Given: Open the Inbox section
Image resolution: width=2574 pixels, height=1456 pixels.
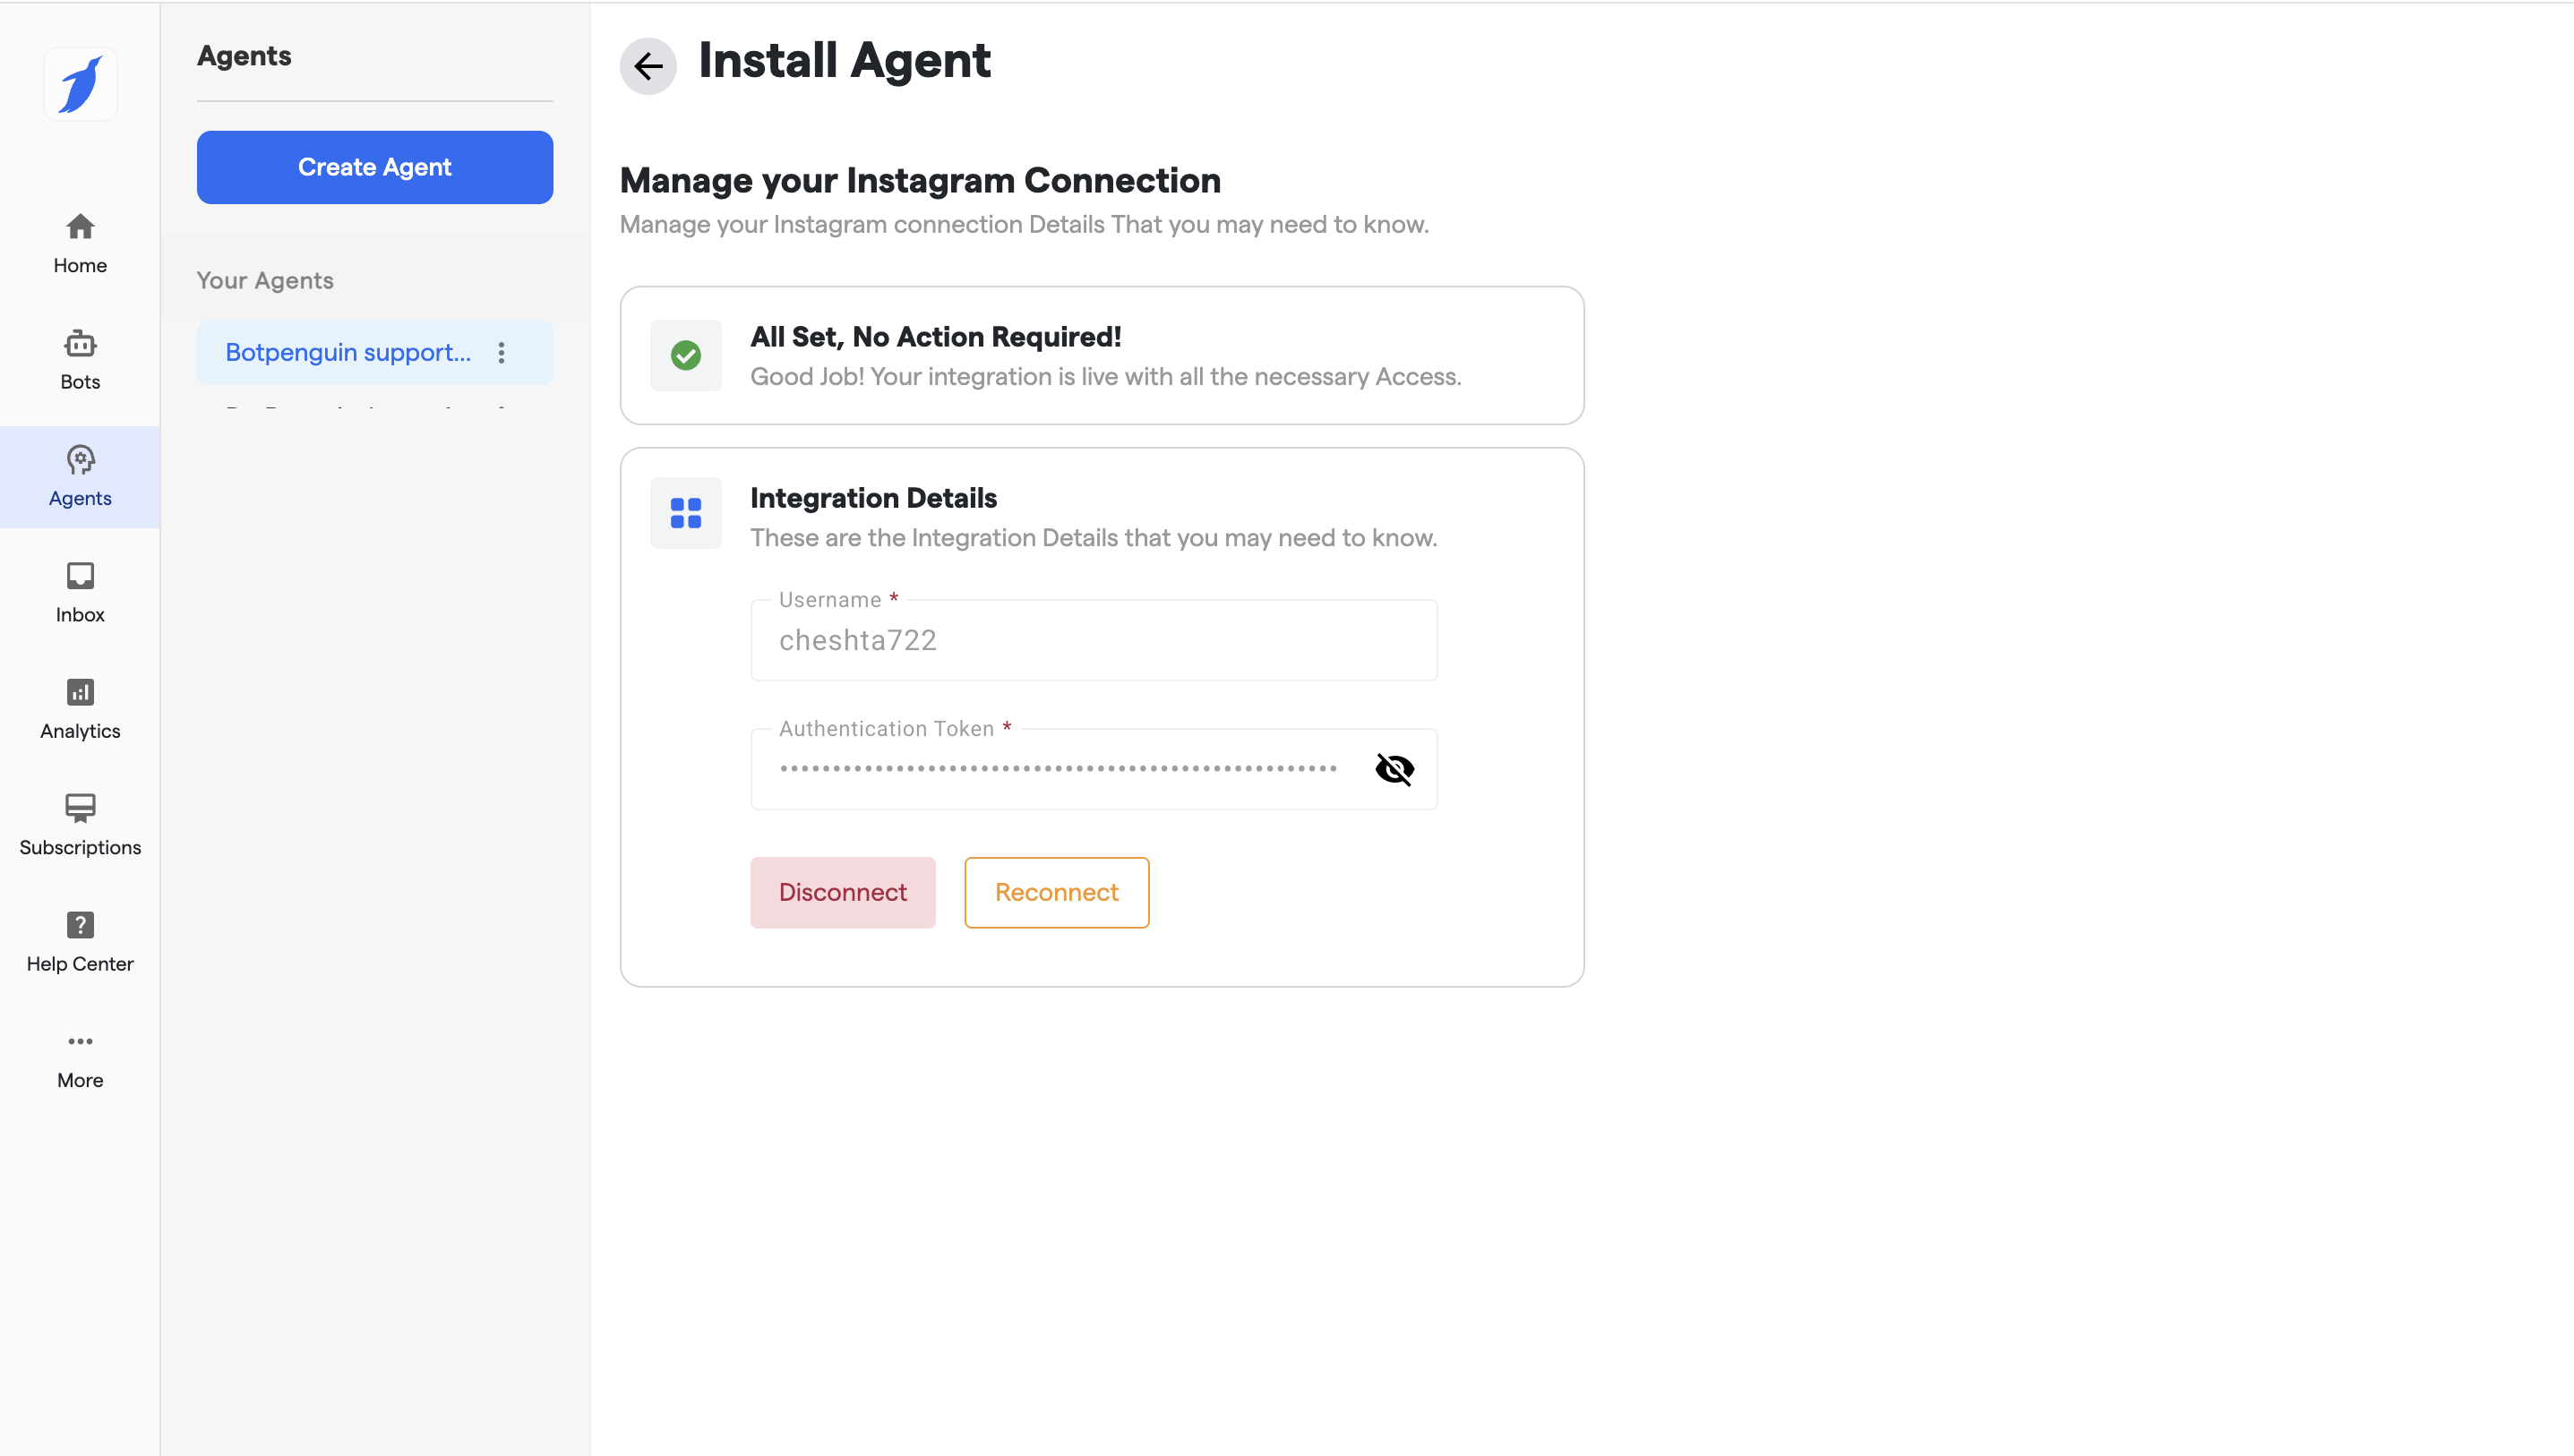Looking at the screenshot, I should click(80, 592).
